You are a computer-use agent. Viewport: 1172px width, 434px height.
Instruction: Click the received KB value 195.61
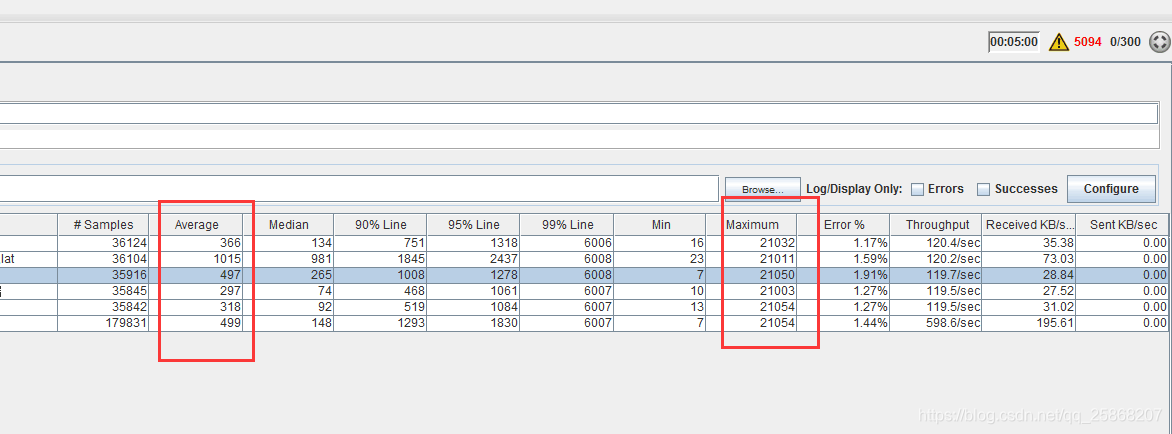click(1029, 323)
